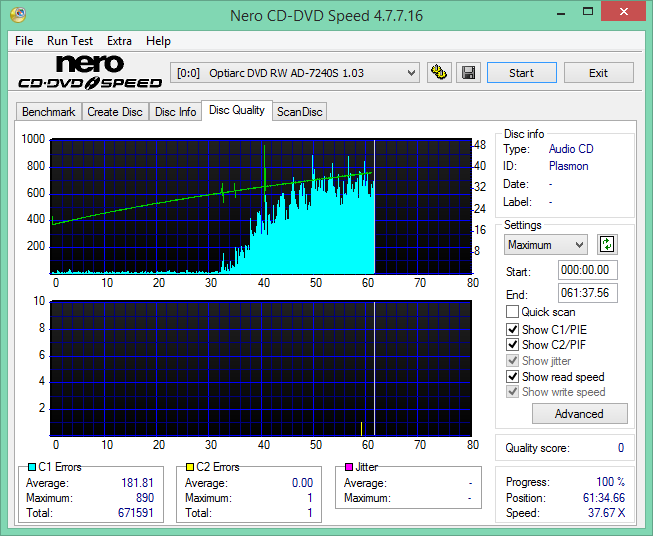653x536 pixels.
Task: Click the Audio CD type value
Action: [x=571, y=149]
